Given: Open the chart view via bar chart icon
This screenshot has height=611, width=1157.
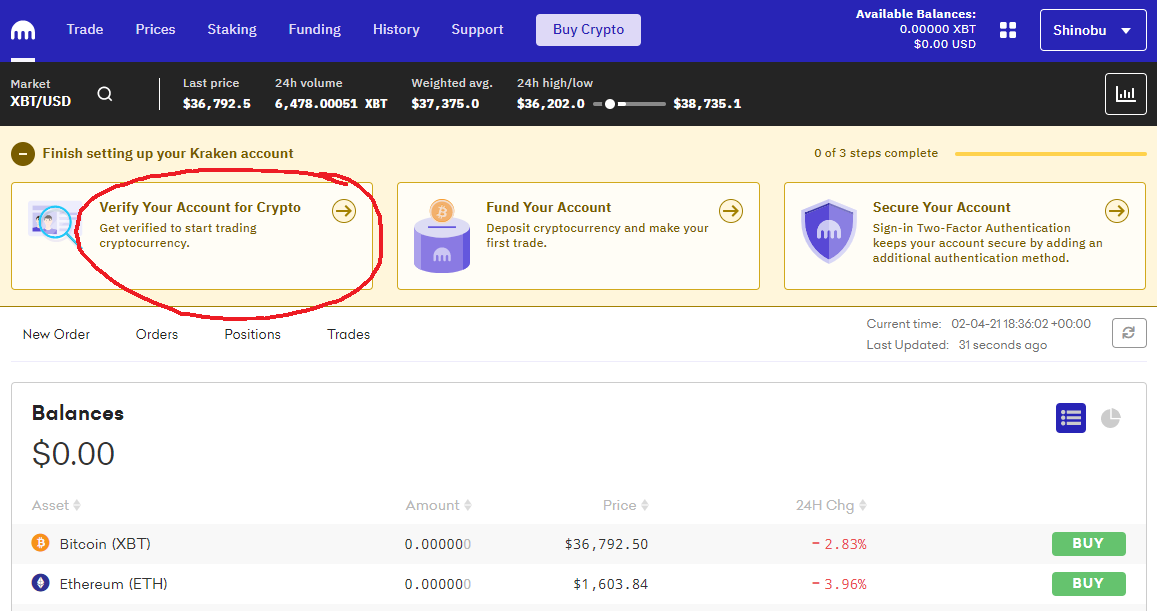Looking at the screenshot, I should point(1126,93).
